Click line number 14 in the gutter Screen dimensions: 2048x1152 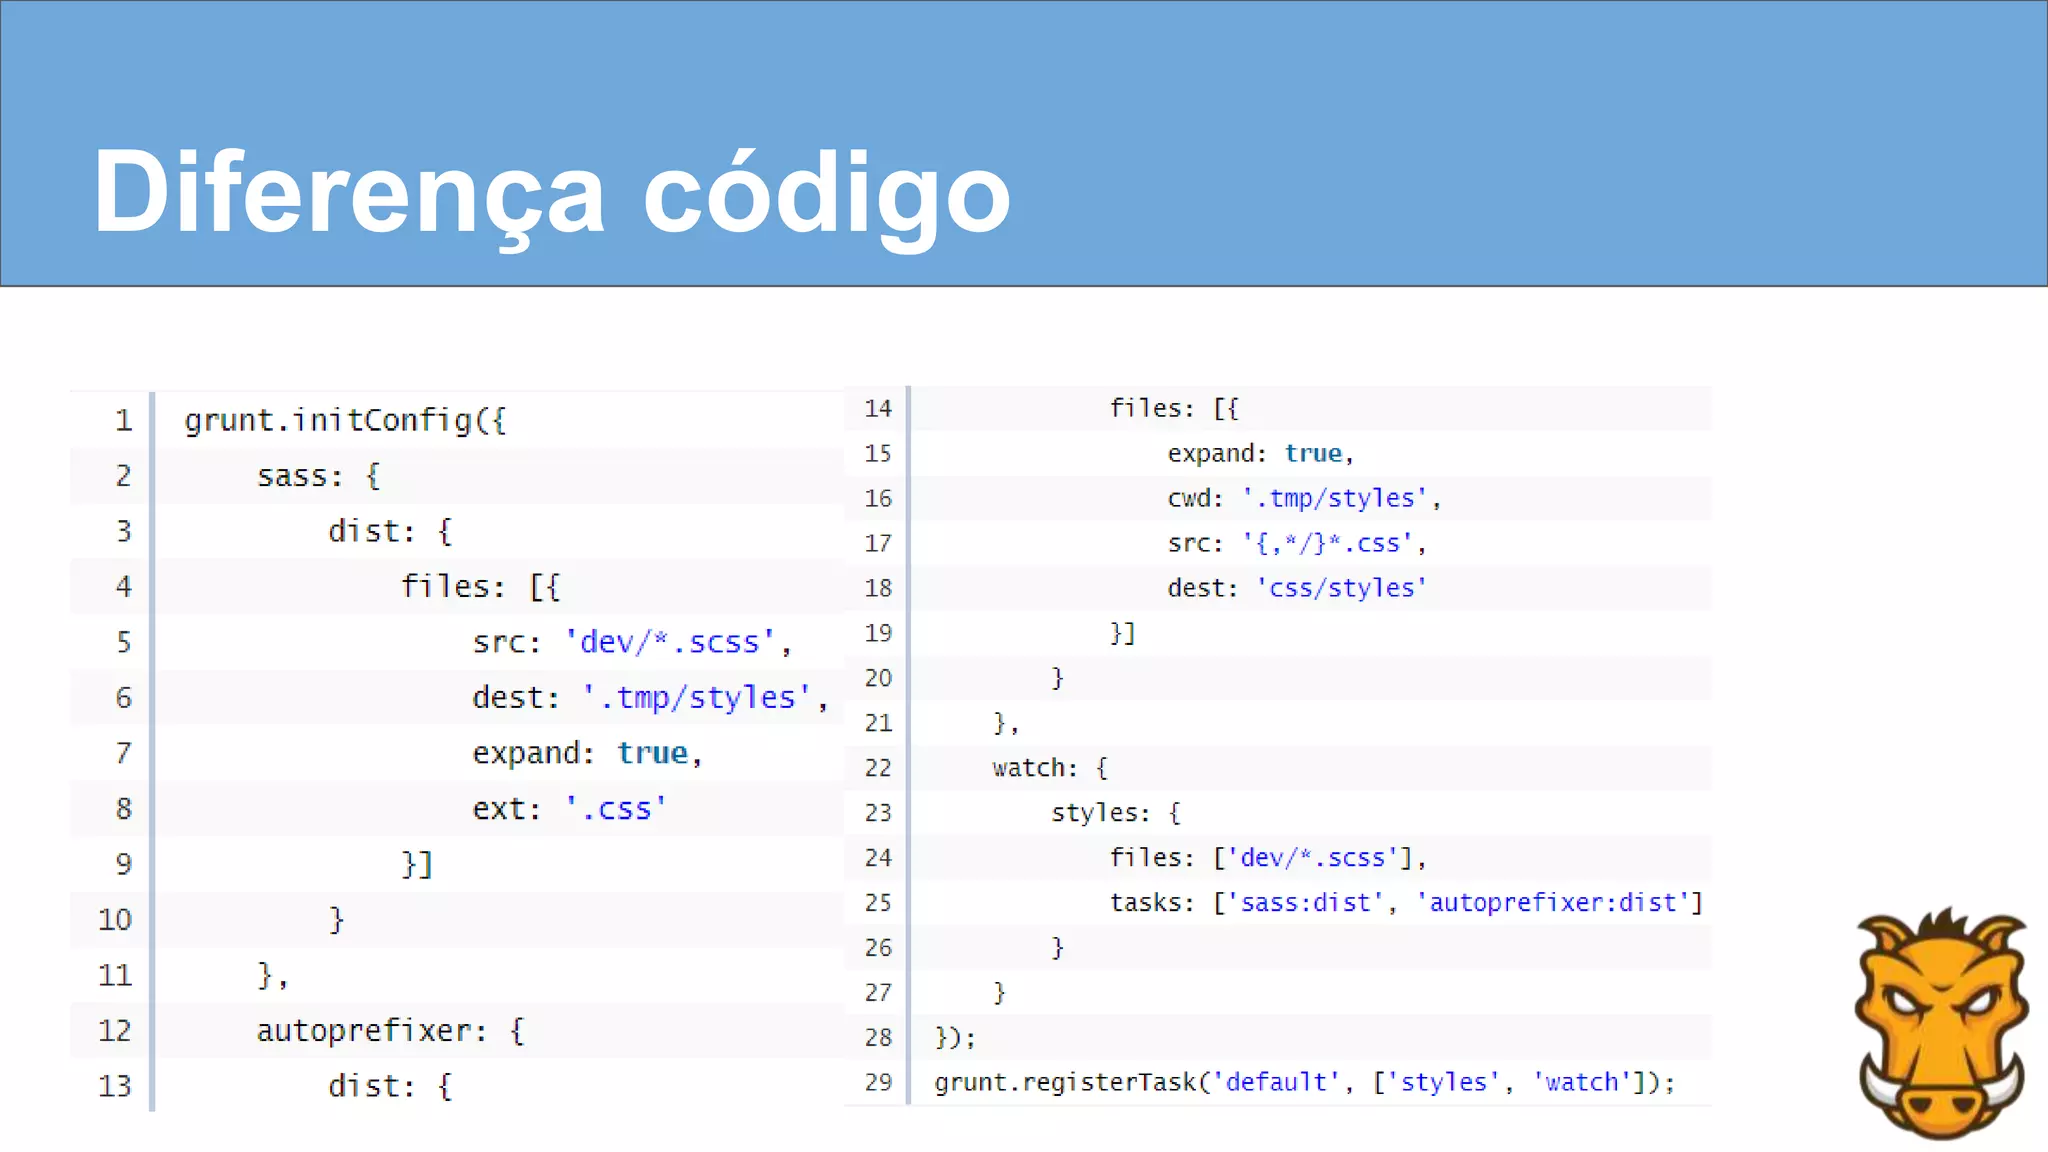pos(878,408)
